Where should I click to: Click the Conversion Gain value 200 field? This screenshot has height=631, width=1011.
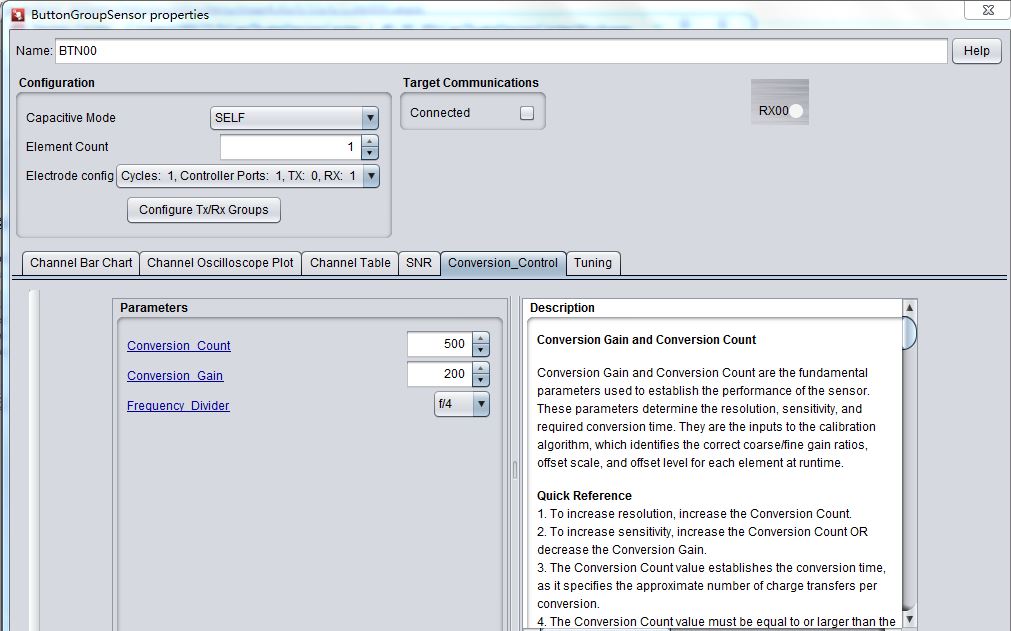click(440, 374)
